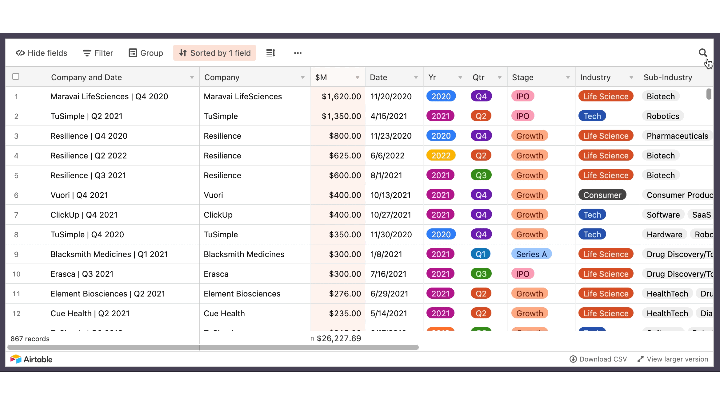Select Element Biosciences | Q2 2021 cell
The height and width of the screenshot is (405, 720).
coord(107,294)
